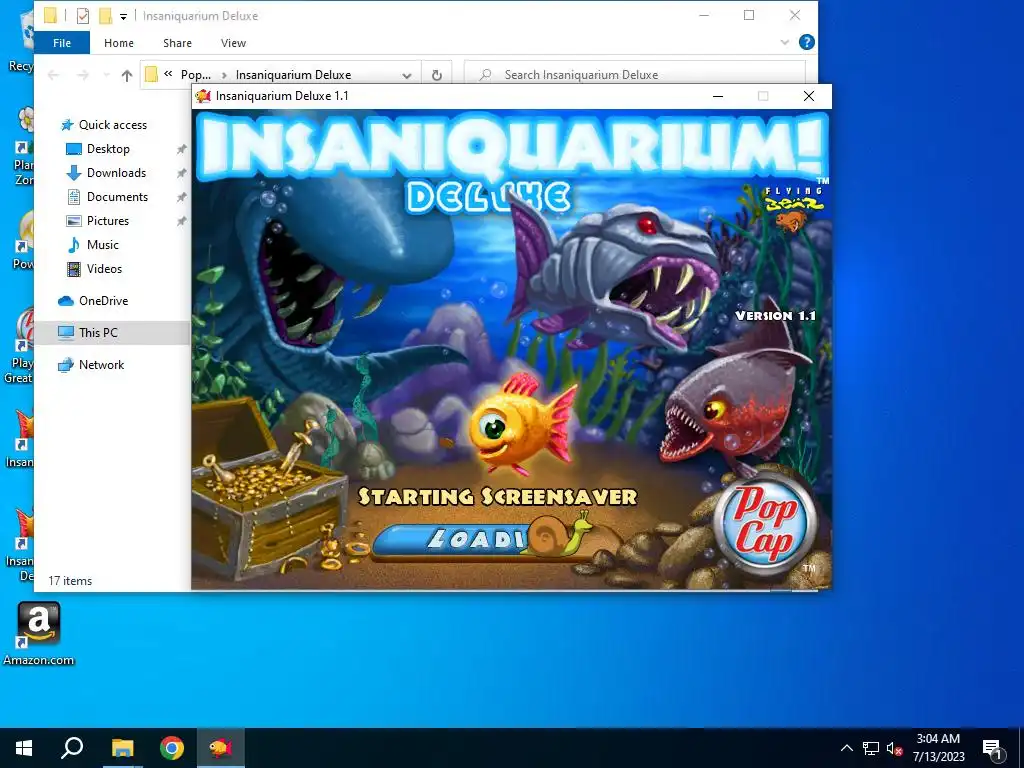This screenshot has height=768, width=1024.
Task: Click the new folder icon in title bar
Action: point(105,16)
